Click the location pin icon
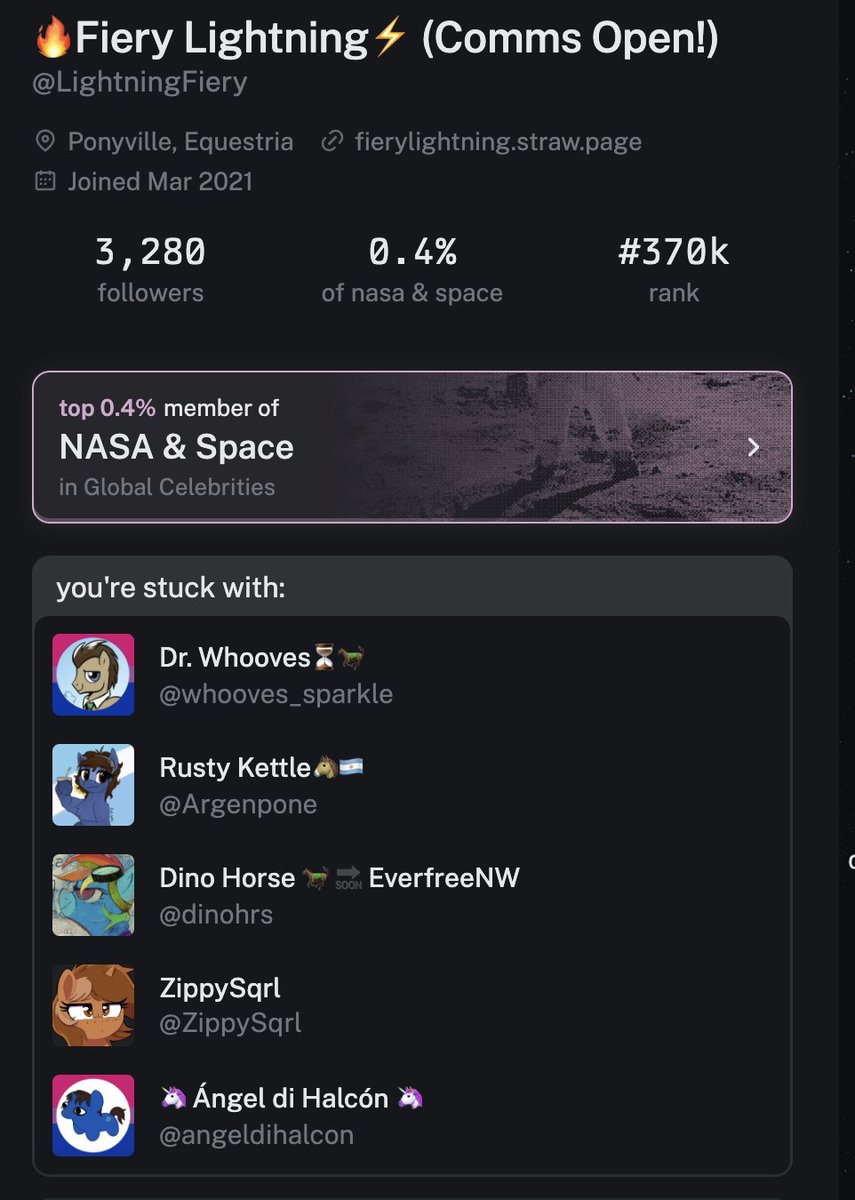Viewport: 855px width, 1200px height. (x=45, y=142)
